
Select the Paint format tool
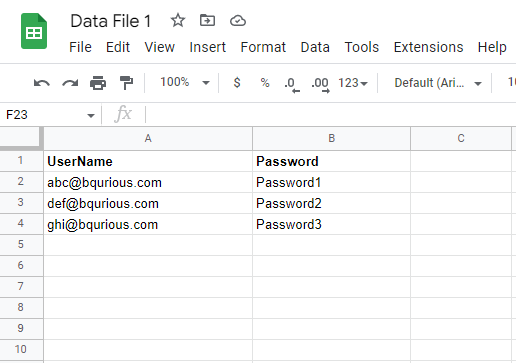pyautogui.click(x=126, y=83)
